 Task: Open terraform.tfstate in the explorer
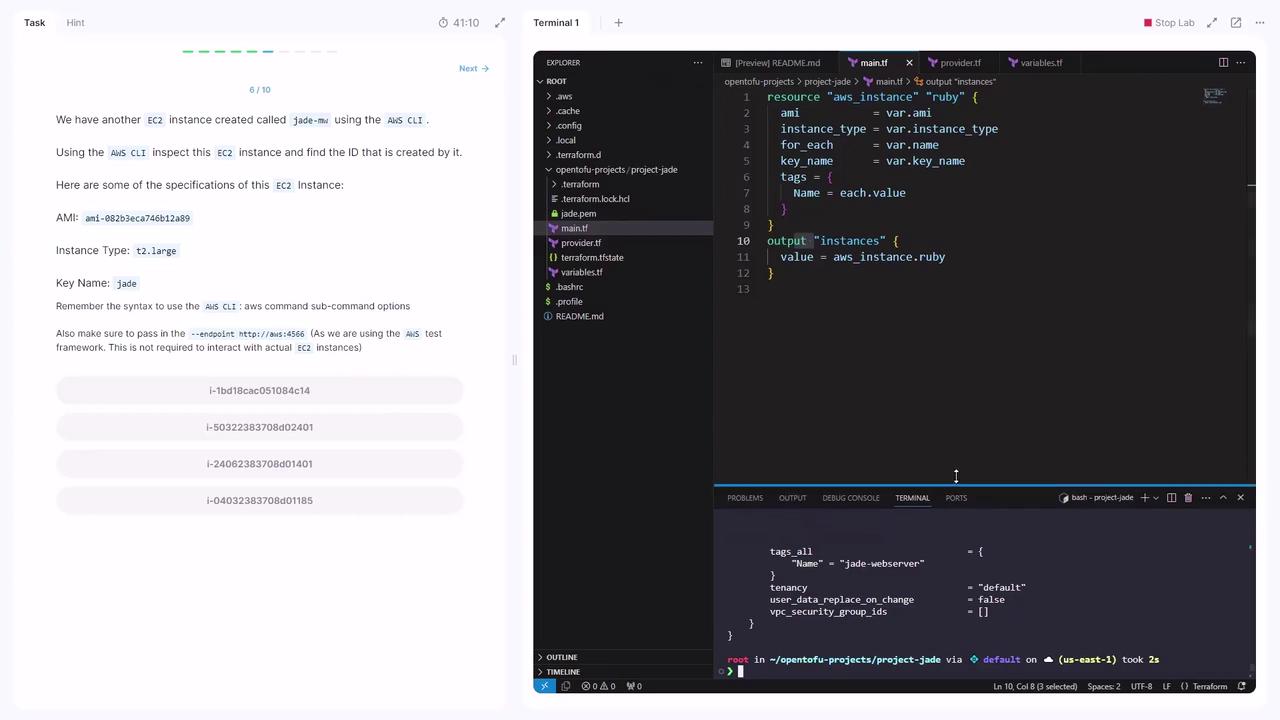592,257
